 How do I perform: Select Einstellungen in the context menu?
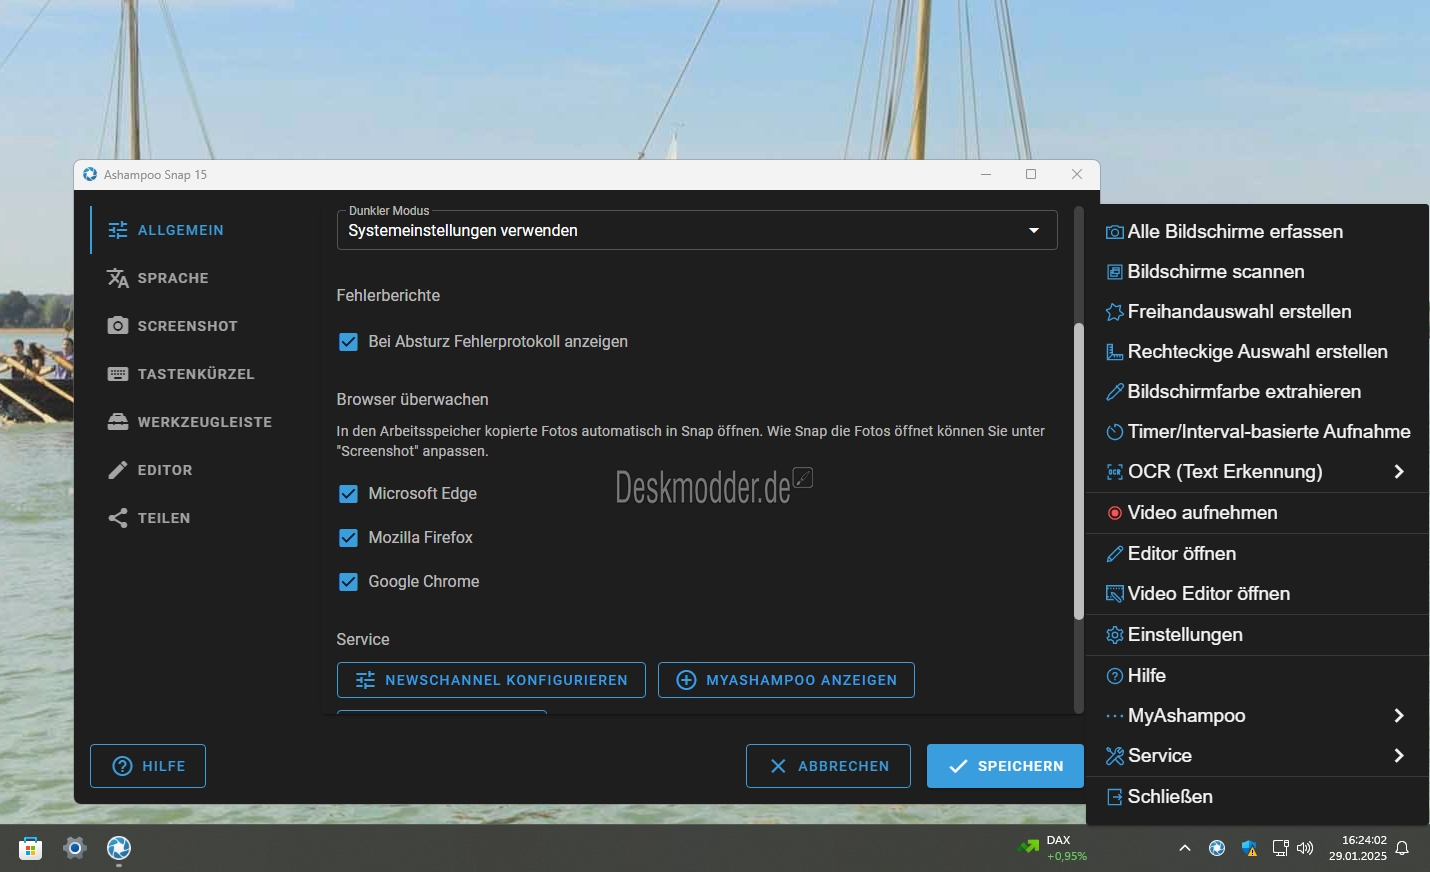pyautogui.click(x=1257, y=635)
